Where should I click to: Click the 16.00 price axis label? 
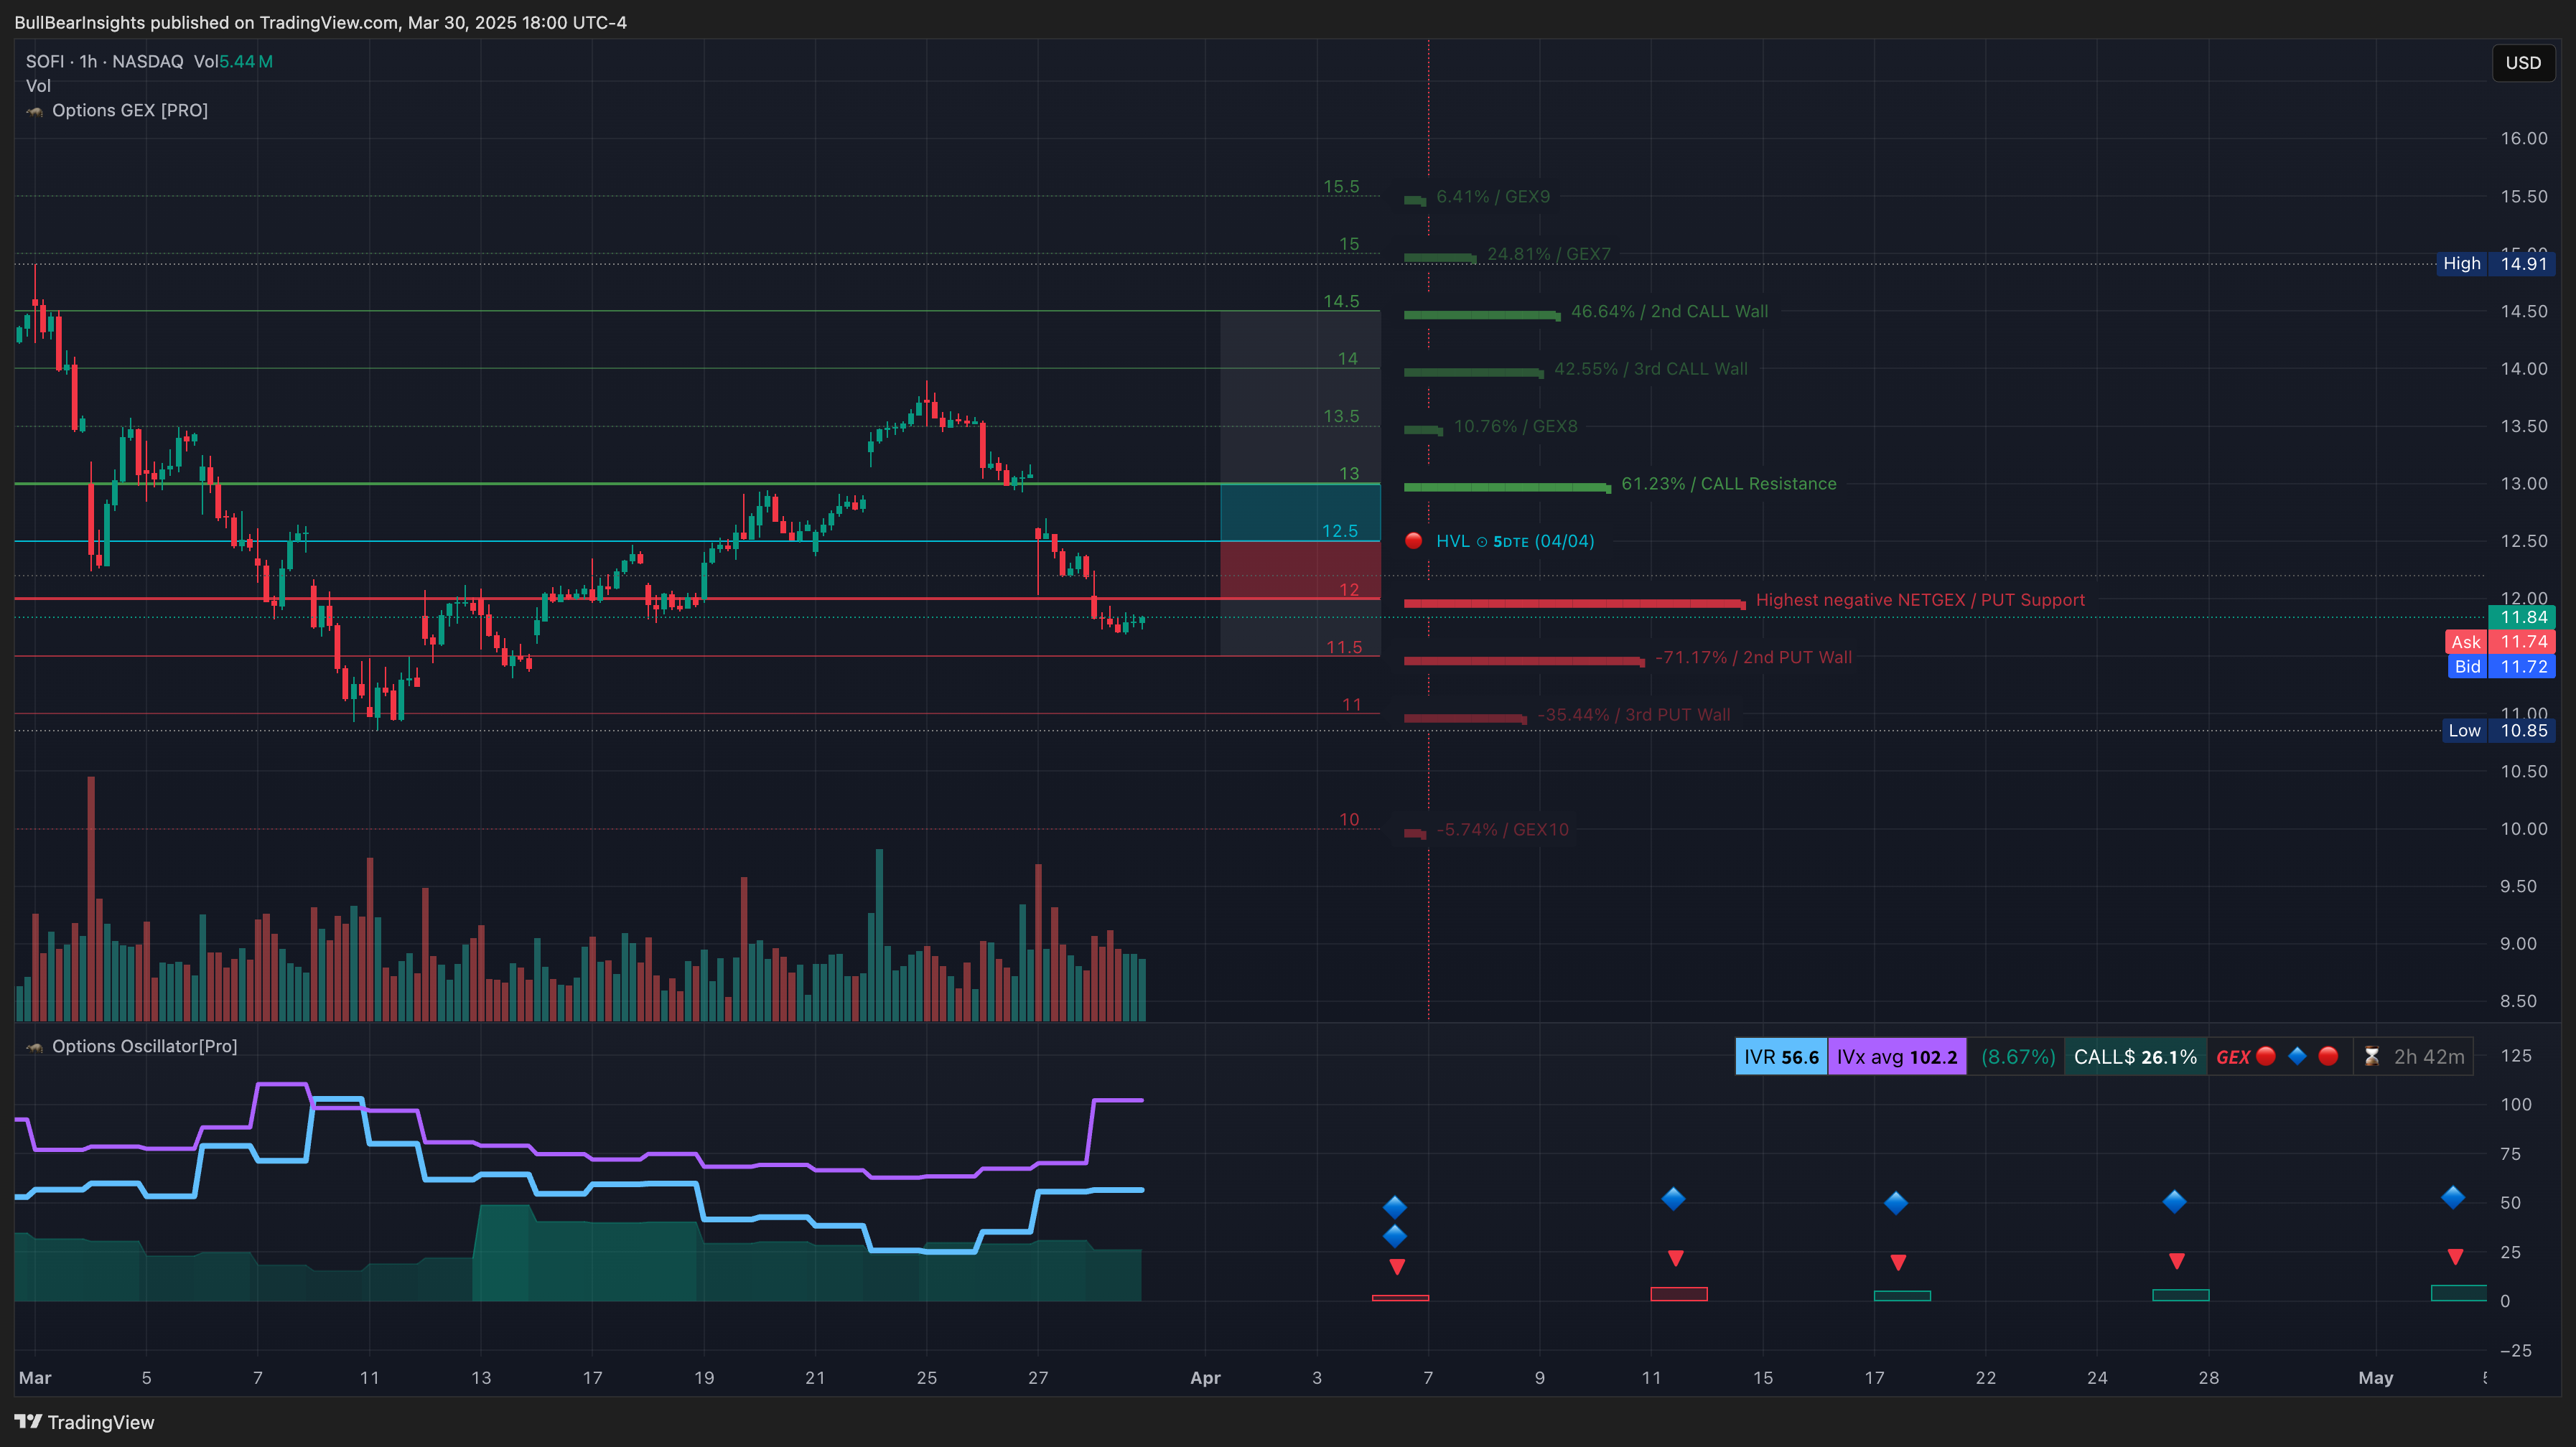tap(2523, 139)
